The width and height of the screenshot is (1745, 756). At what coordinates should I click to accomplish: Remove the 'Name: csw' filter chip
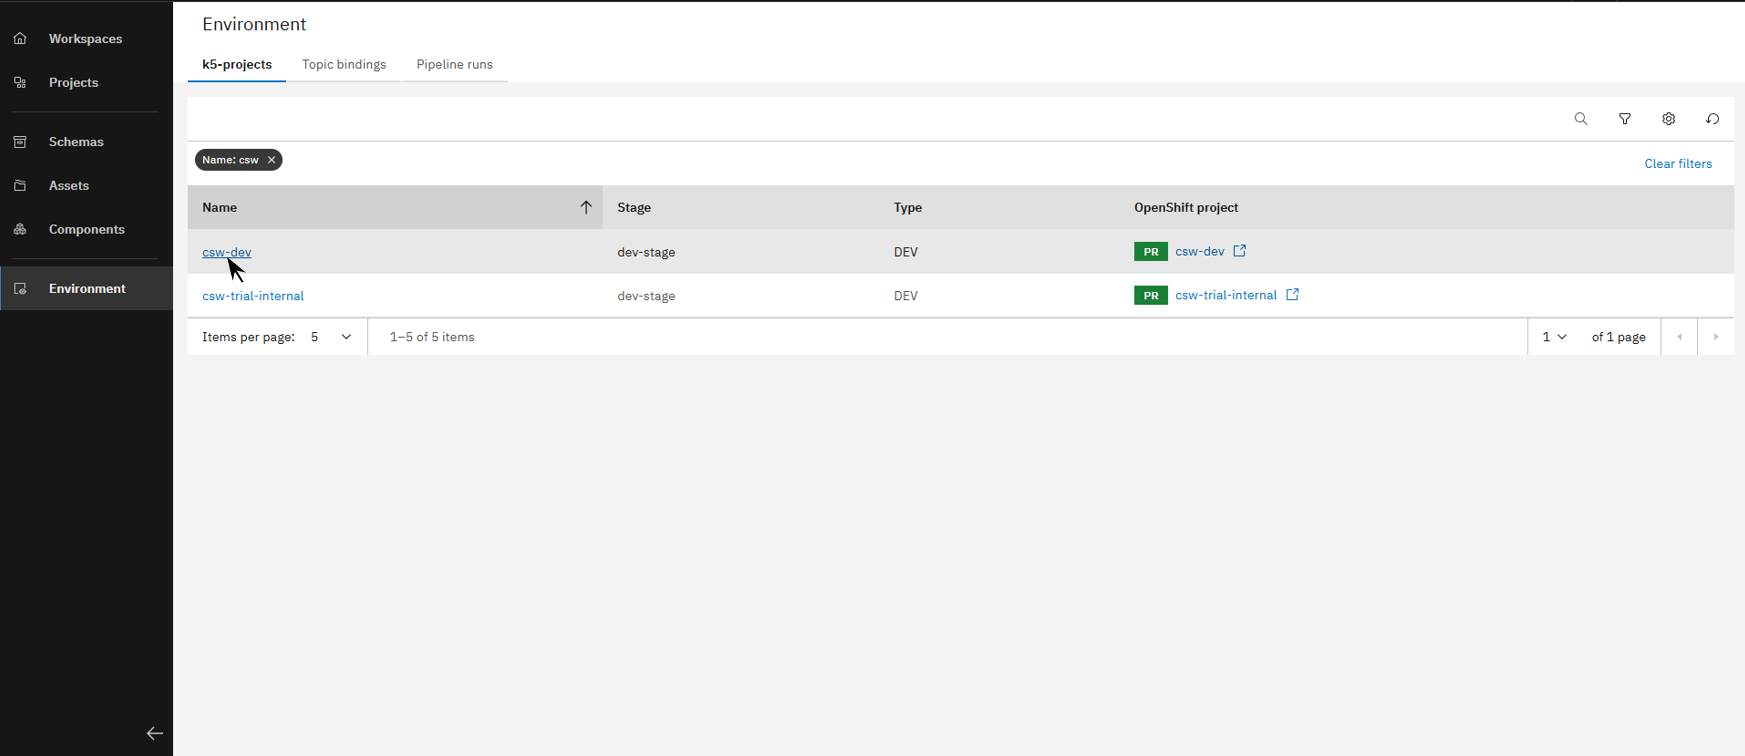pyautogui.click(x=271, y=160)
